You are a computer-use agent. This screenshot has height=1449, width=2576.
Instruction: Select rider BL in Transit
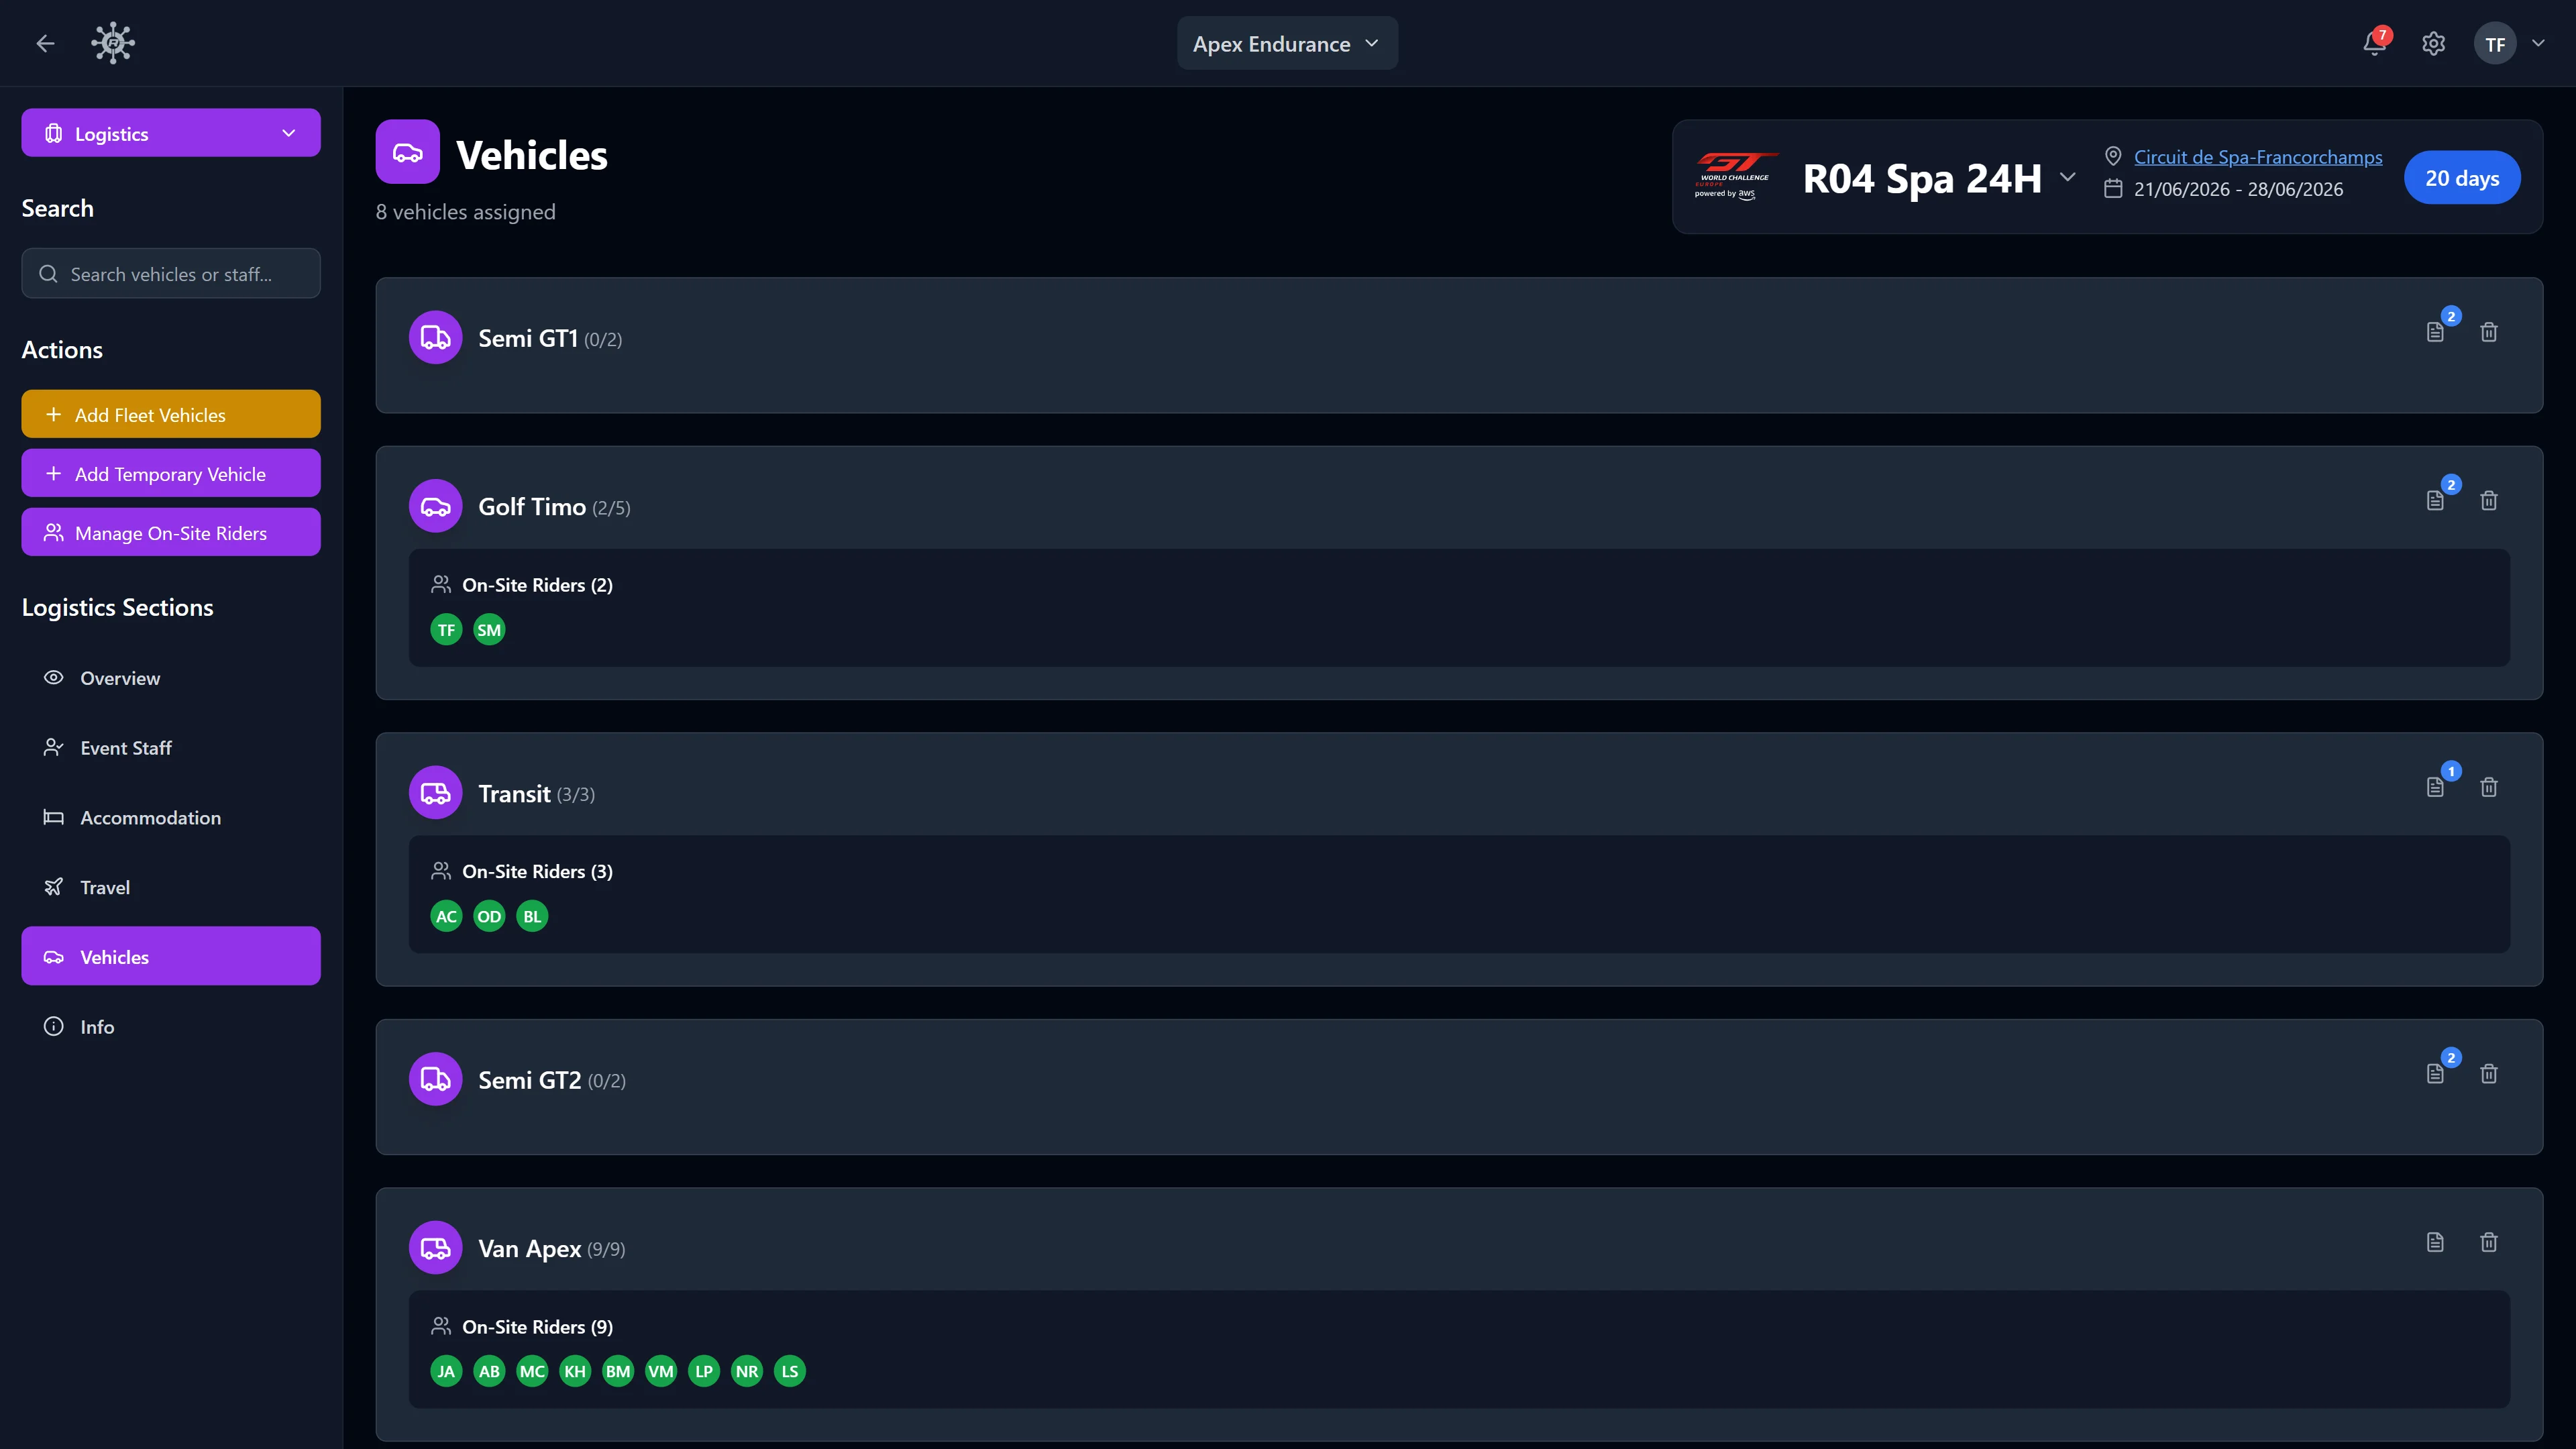tap(532, 916)
